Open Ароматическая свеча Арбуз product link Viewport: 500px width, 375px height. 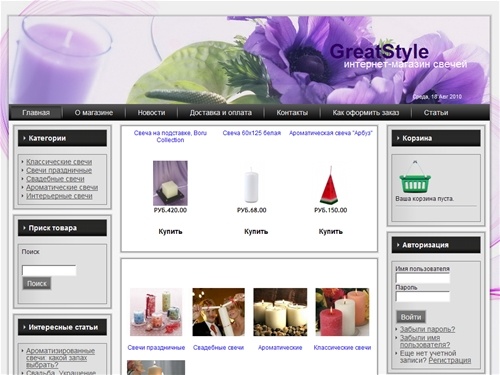pos(331,133)
